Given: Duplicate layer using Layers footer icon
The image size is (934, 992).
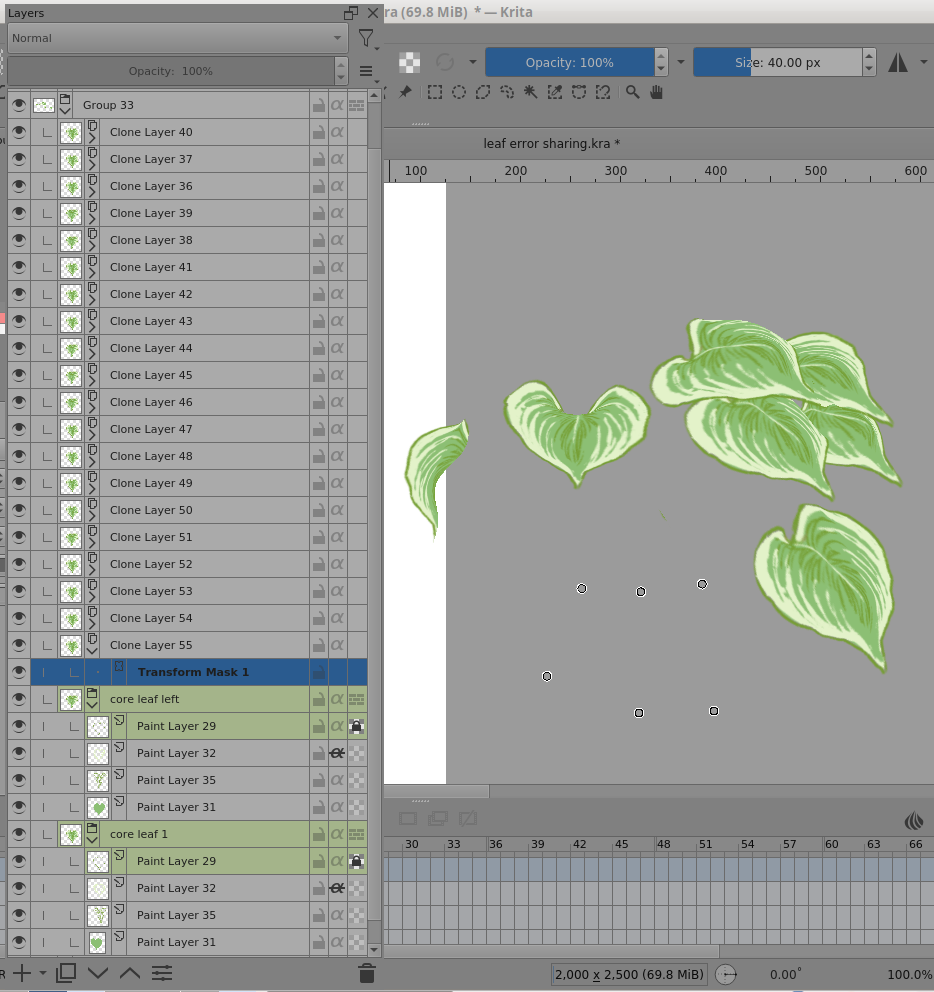Looking at the screenshot, I should pyautogui.click(x=66, y=972).
